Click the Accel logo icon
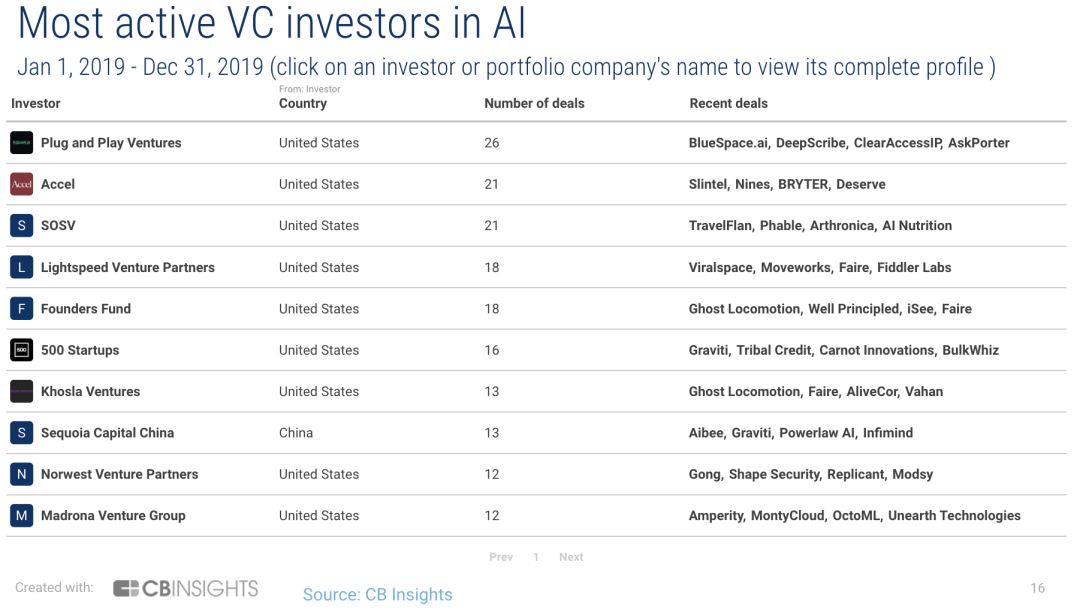 tap(22, 184)
